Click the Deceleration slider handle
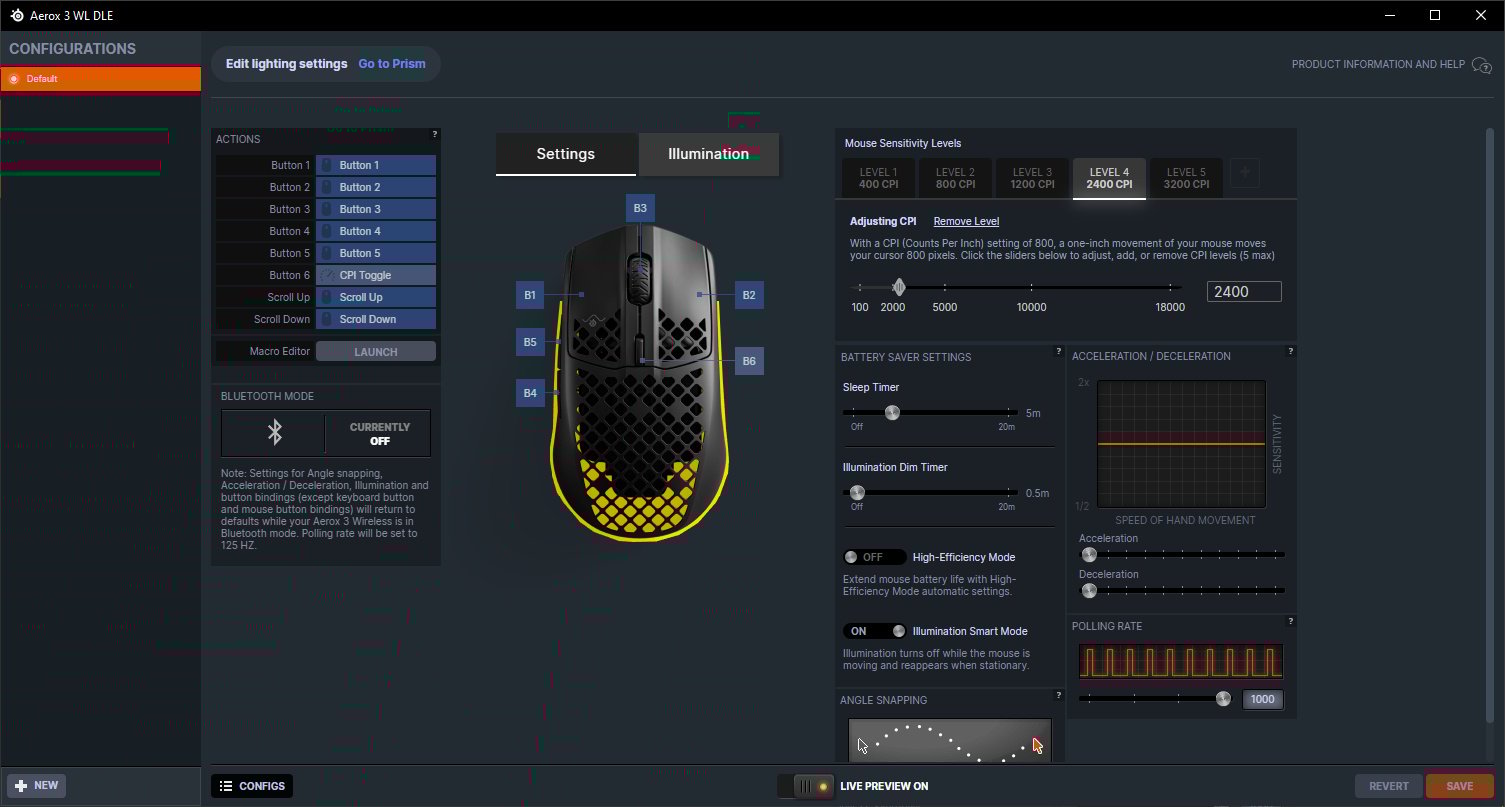 tap(1090, 591)
